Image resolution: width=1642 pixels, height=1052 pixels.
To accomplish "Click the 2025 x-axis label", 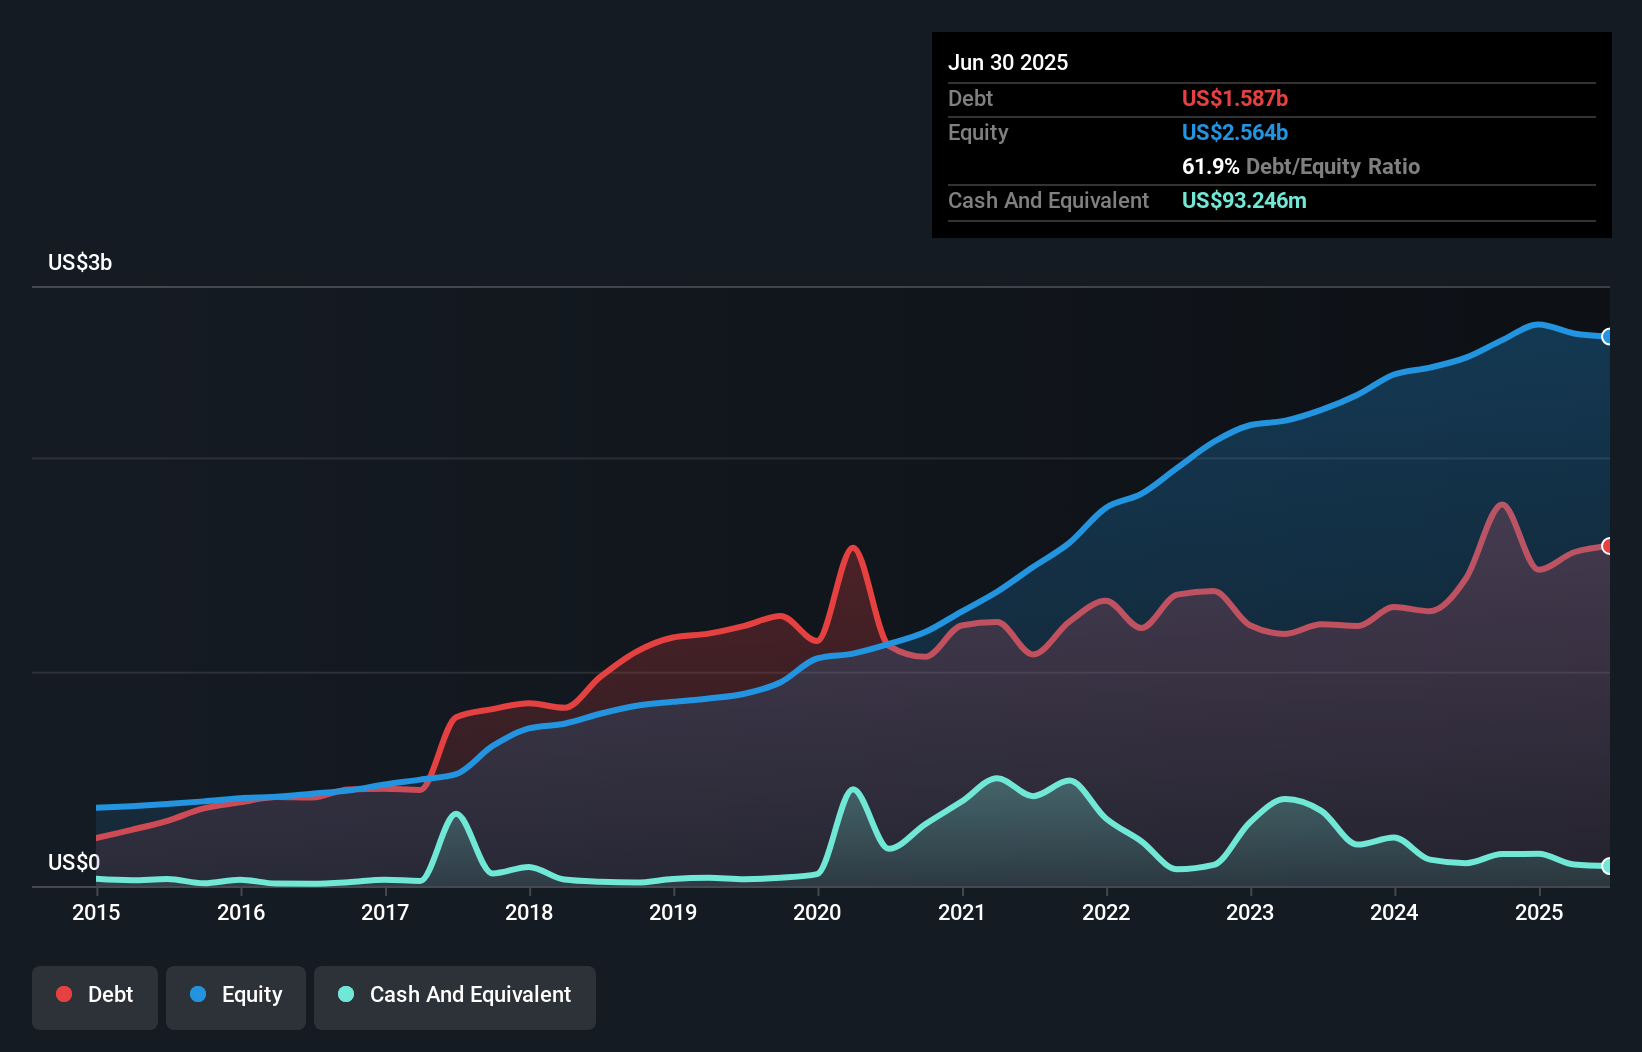I will tap(1539, 912).
